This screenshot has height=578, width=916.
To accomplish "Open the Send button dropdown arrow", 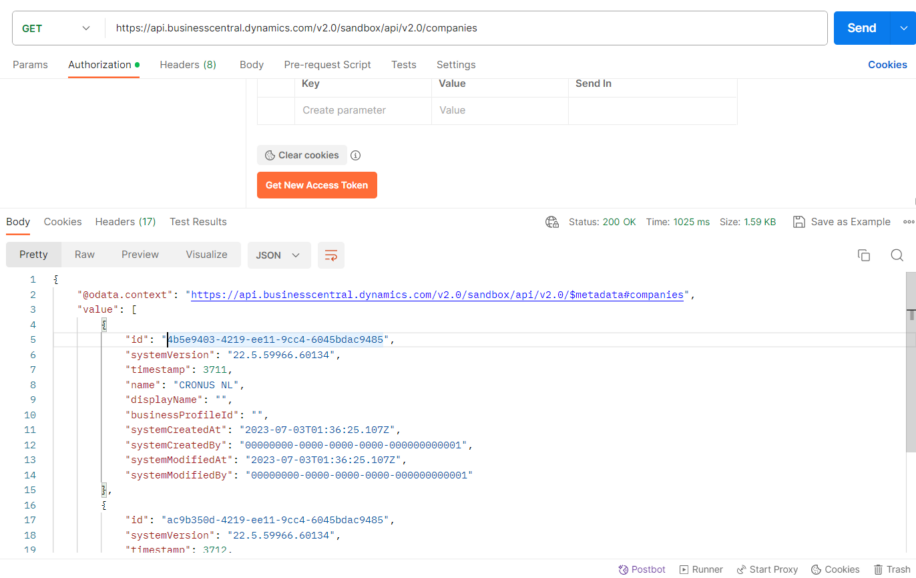I will click(901, 27).
